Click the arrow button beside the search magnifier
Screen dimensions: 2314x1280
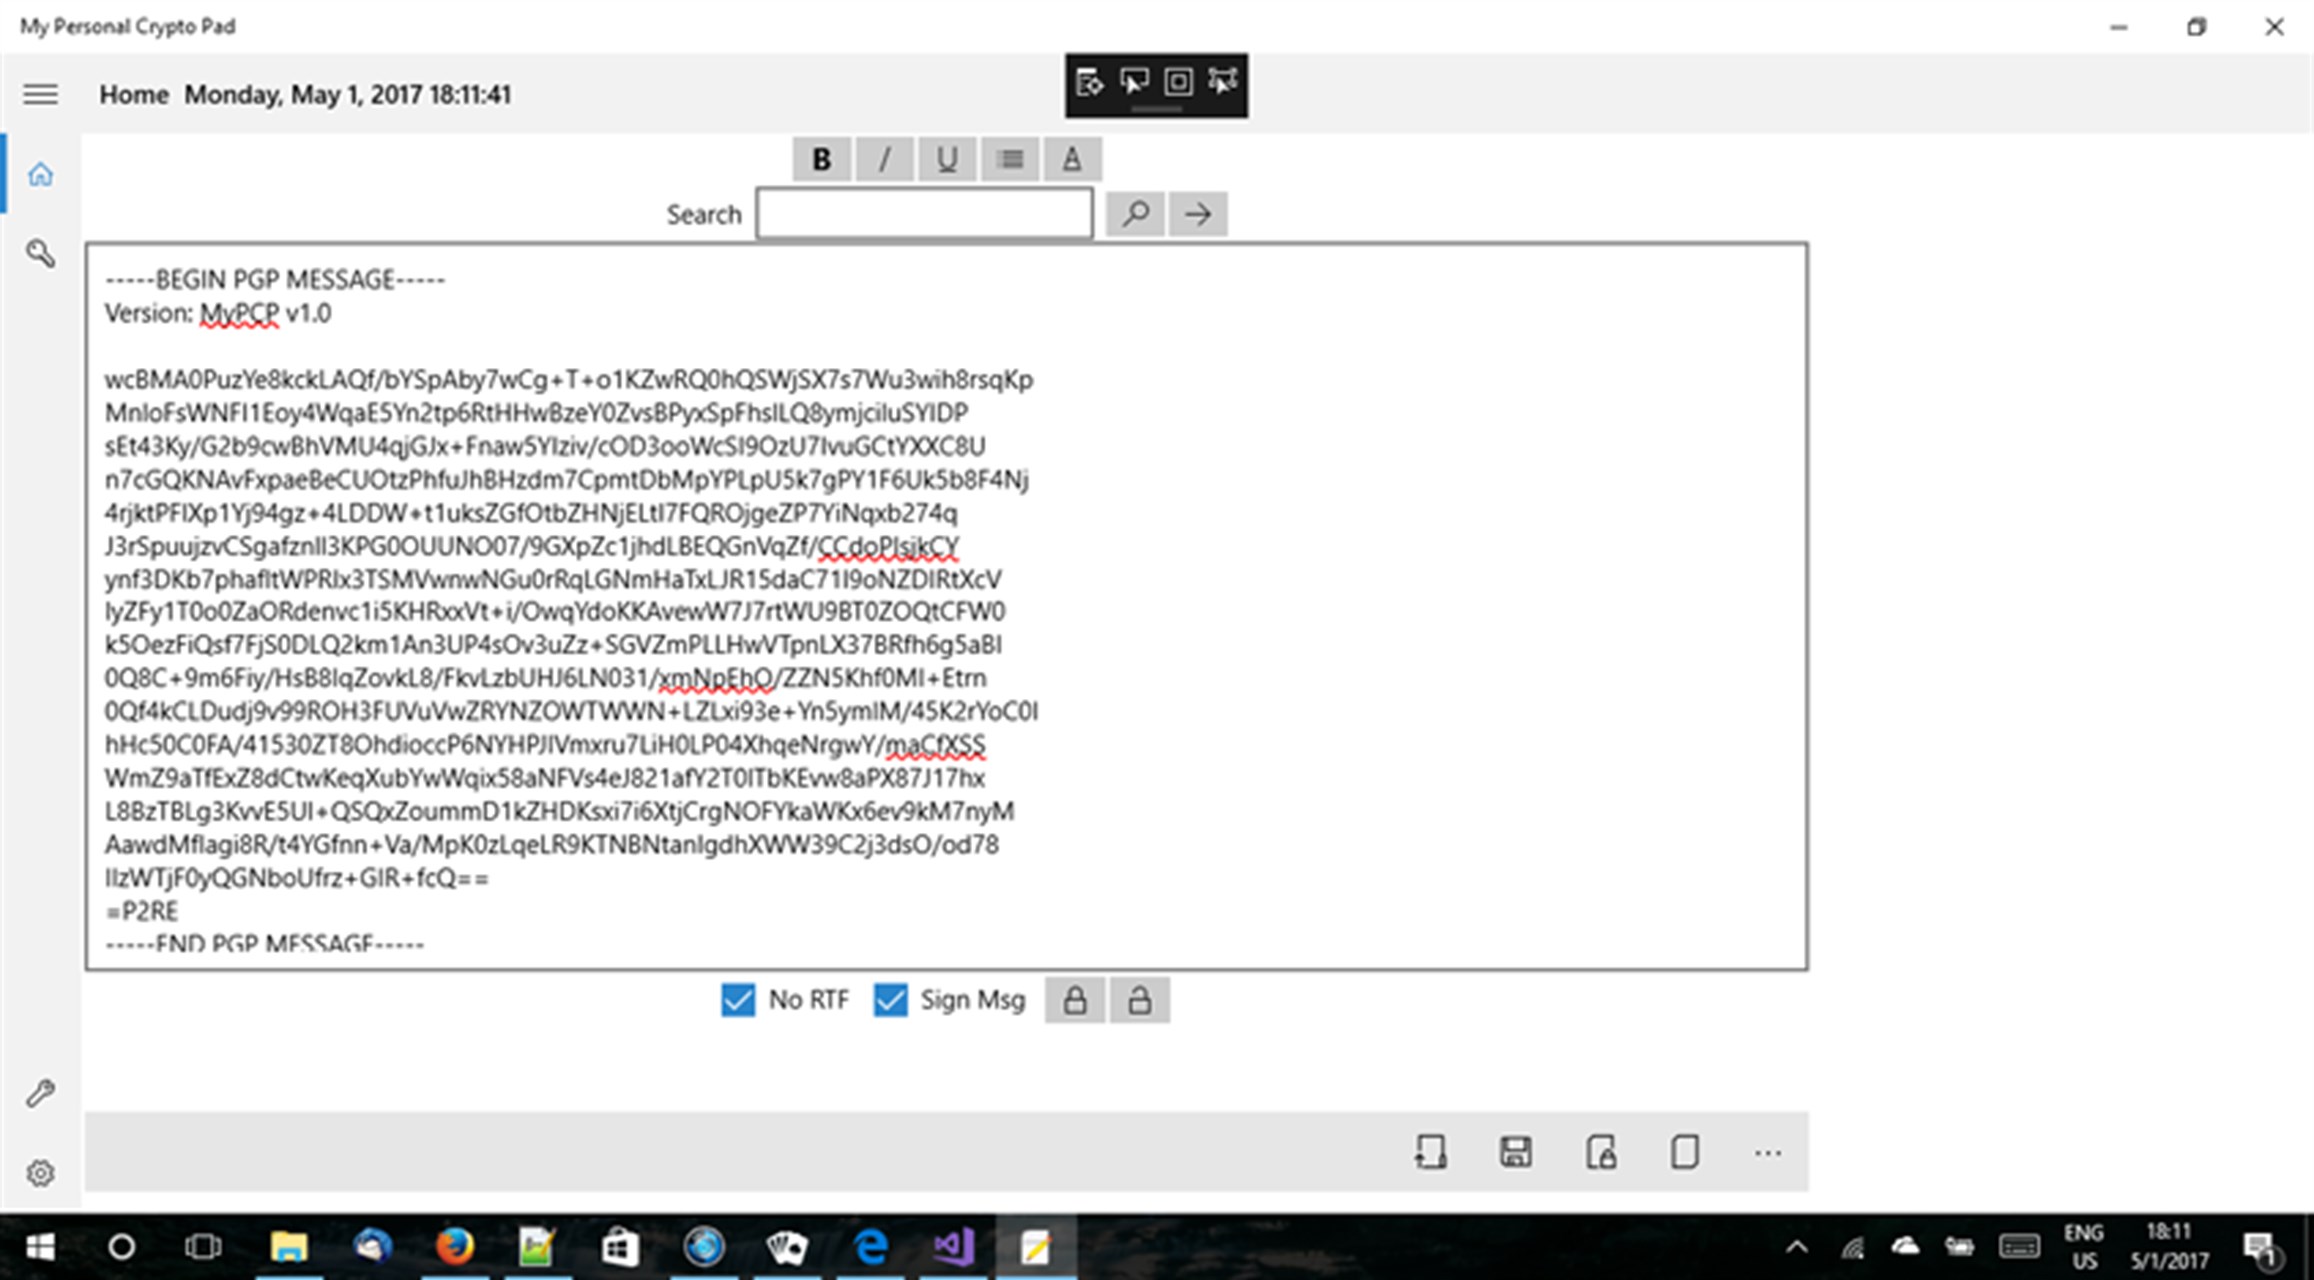(1197, 213)
